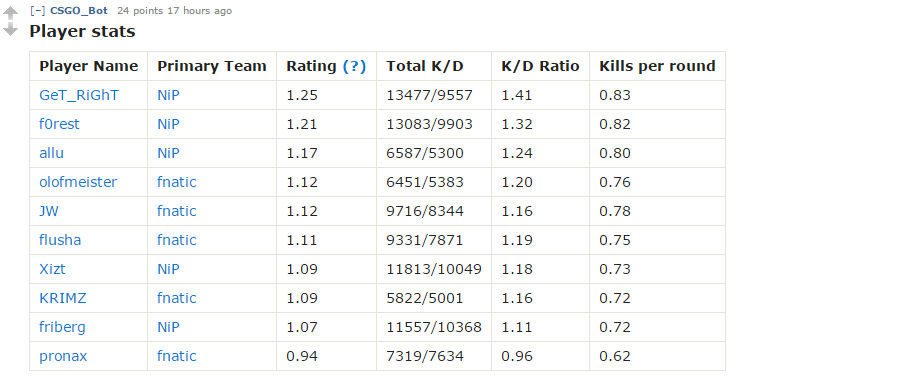Image resolution: width=899 pixels, height=377 pixels.
Task: Open fnatic team link in olofmeister row
Action: pos(177,182)
